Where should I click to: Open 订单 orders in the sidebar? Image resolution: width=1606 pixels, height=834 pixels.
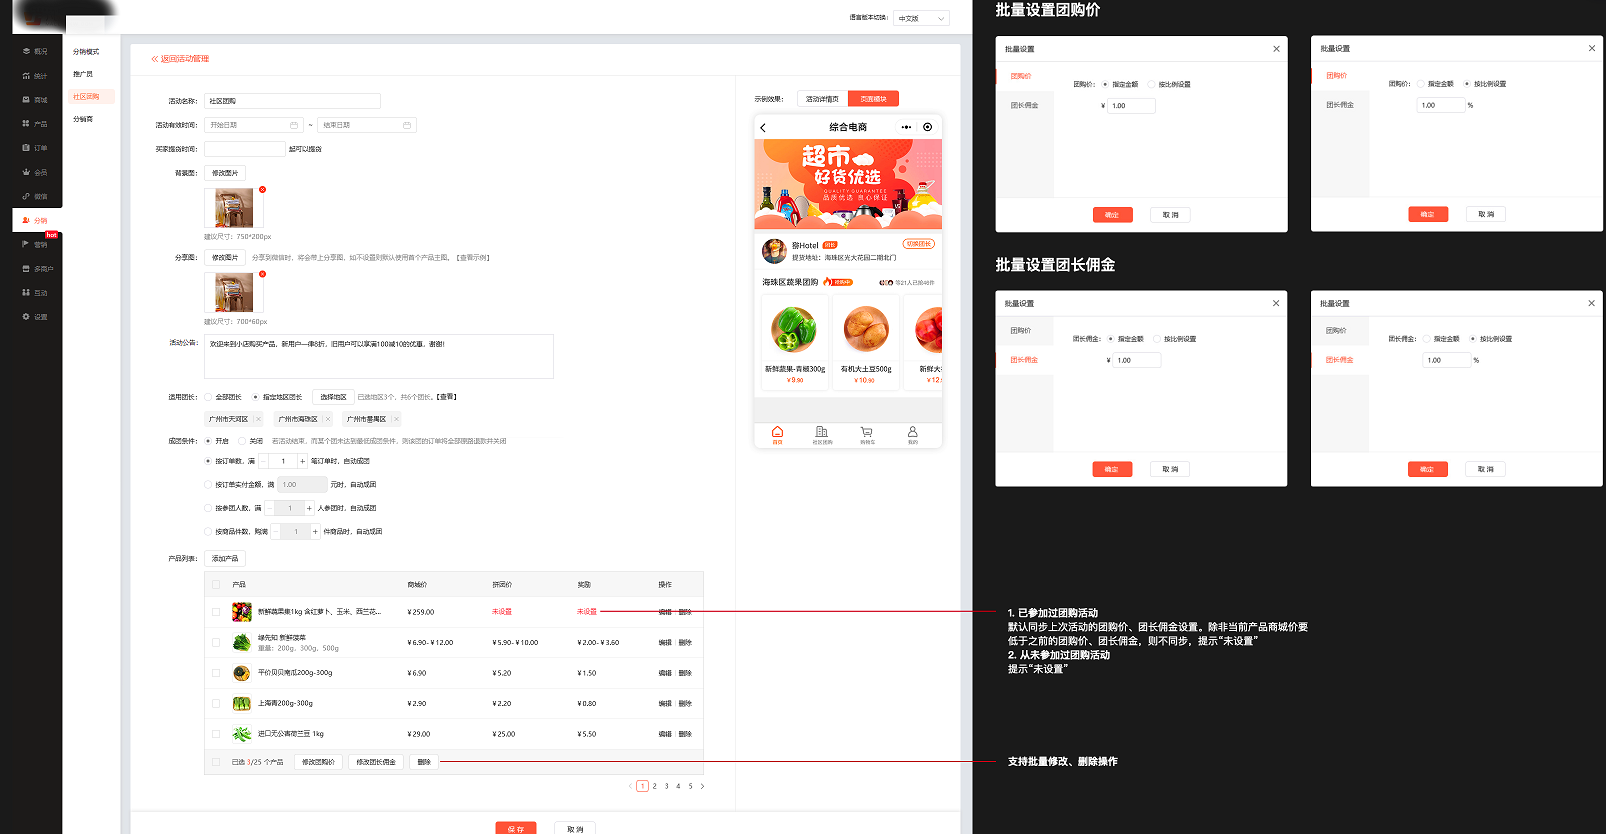pos(35,148)
